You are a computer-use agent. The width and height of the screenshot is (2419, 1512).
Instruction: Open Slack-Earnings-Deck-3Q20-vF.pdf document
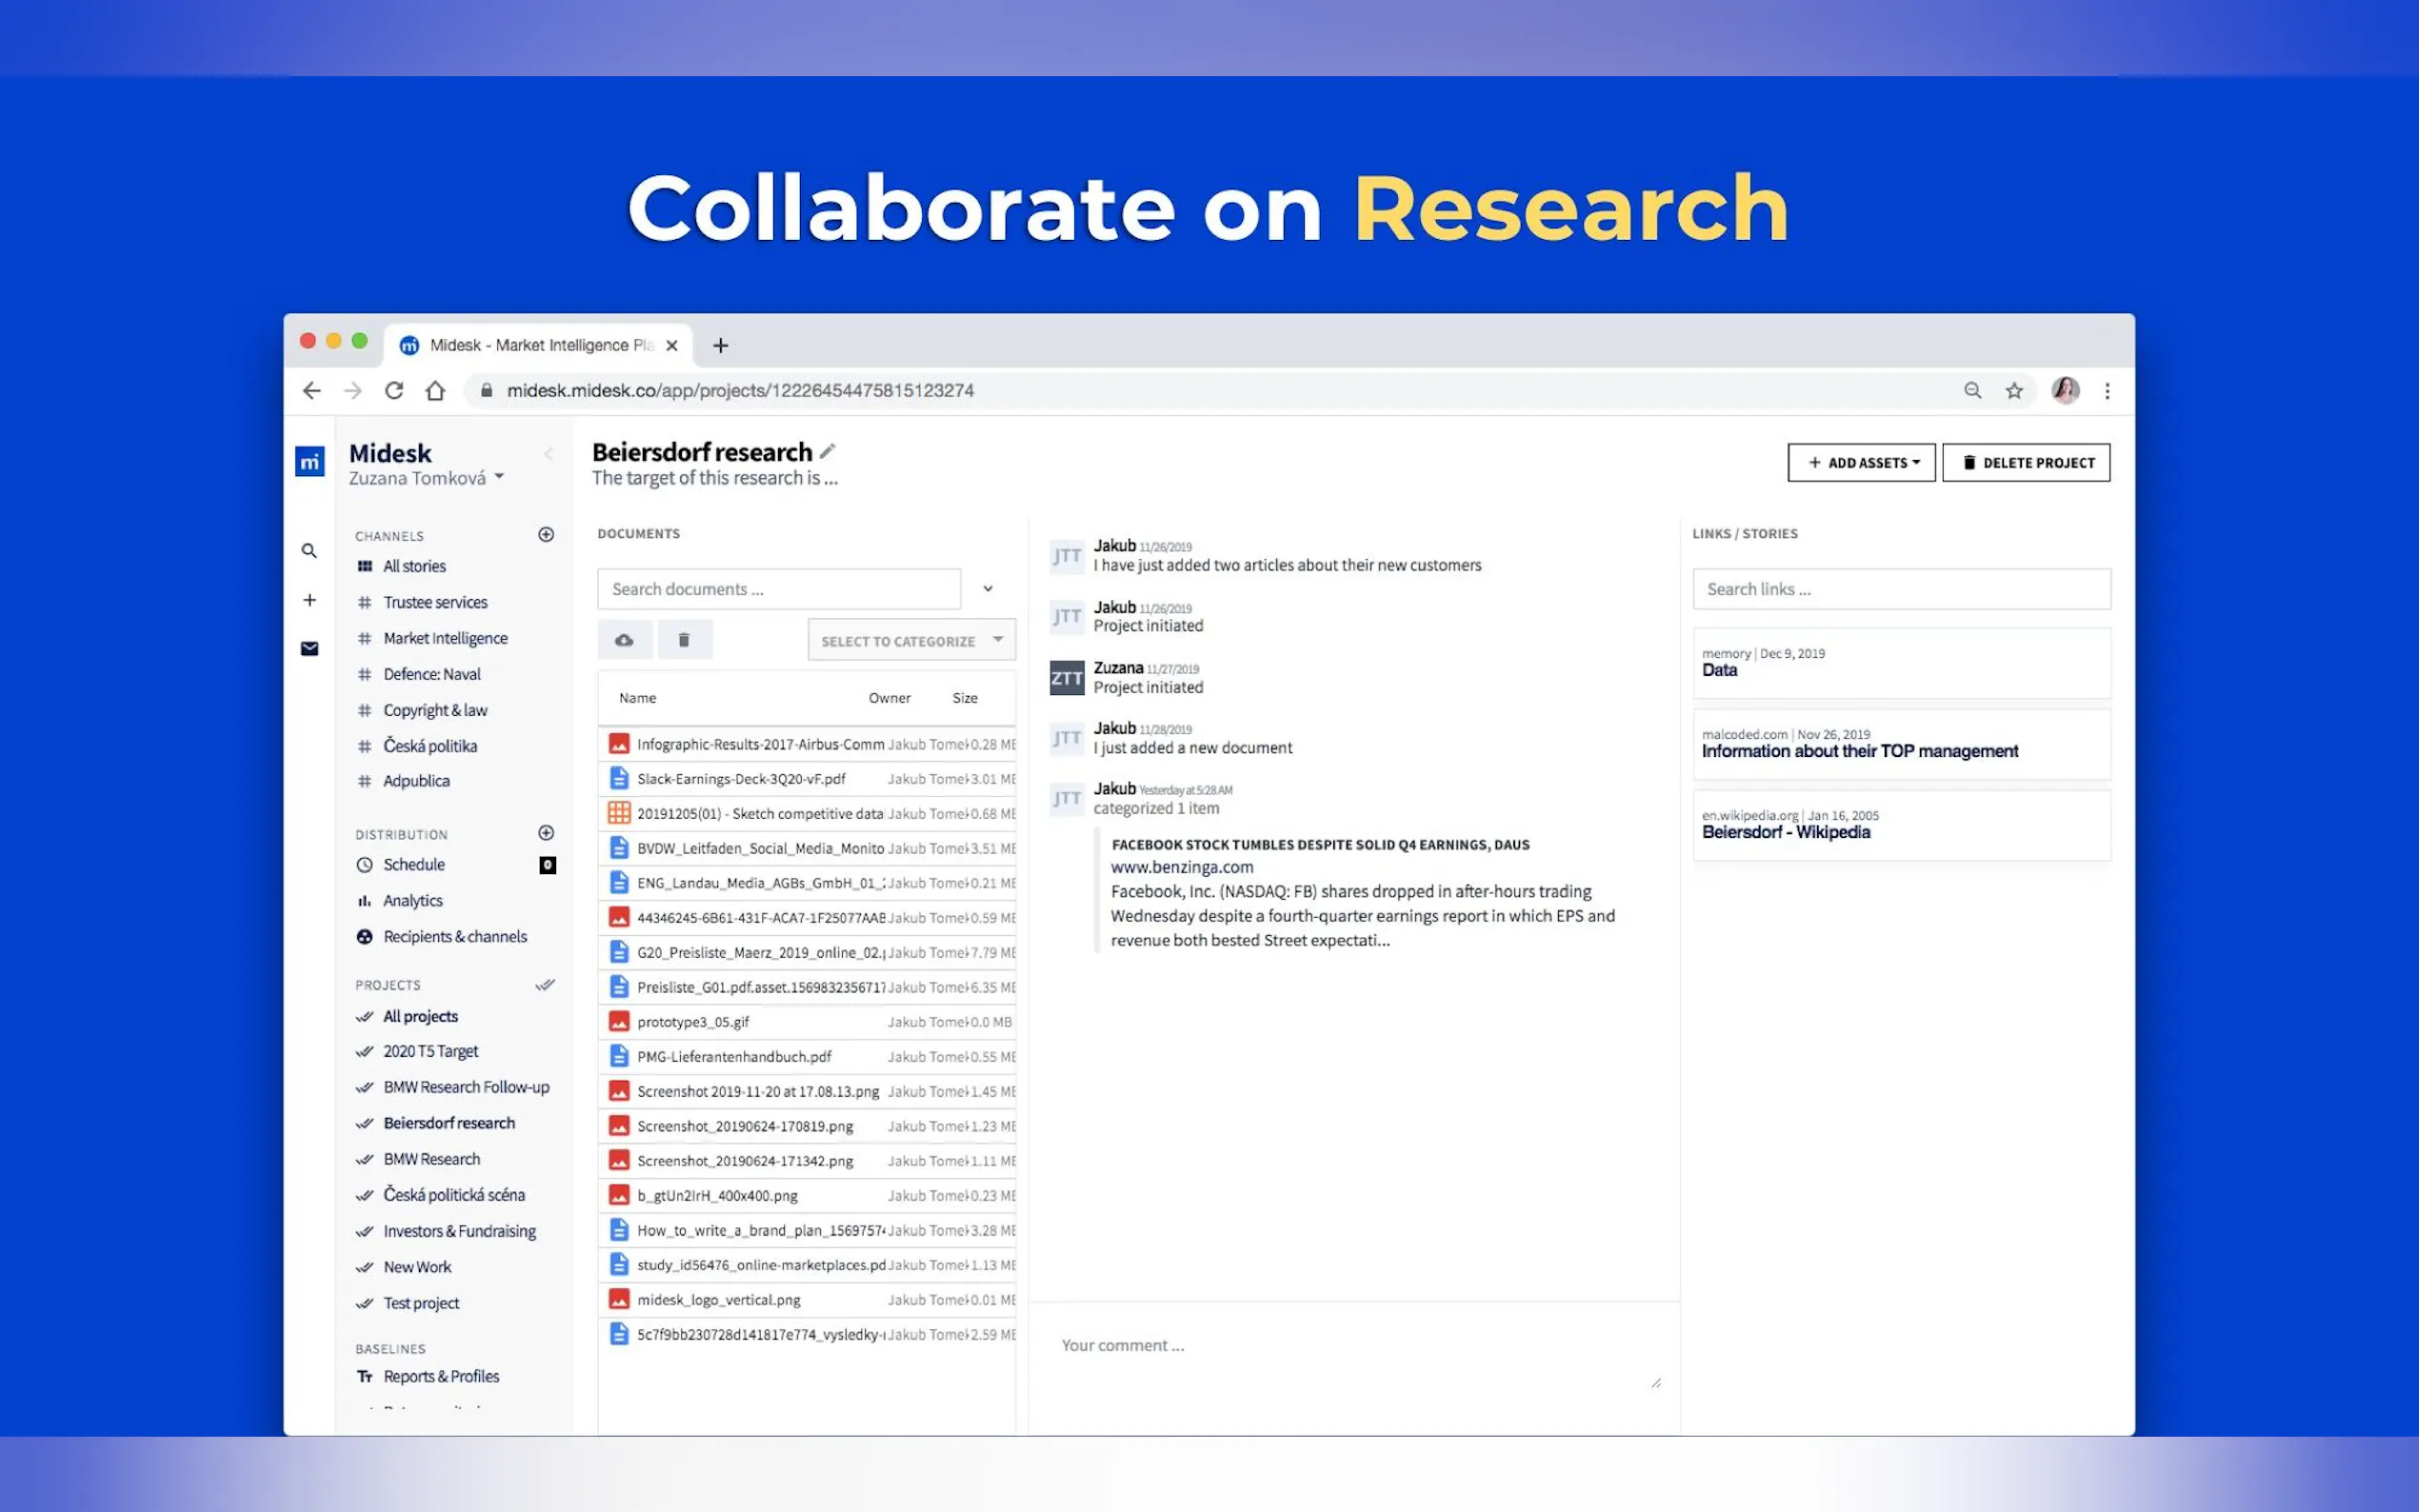(x=741, y=779)
